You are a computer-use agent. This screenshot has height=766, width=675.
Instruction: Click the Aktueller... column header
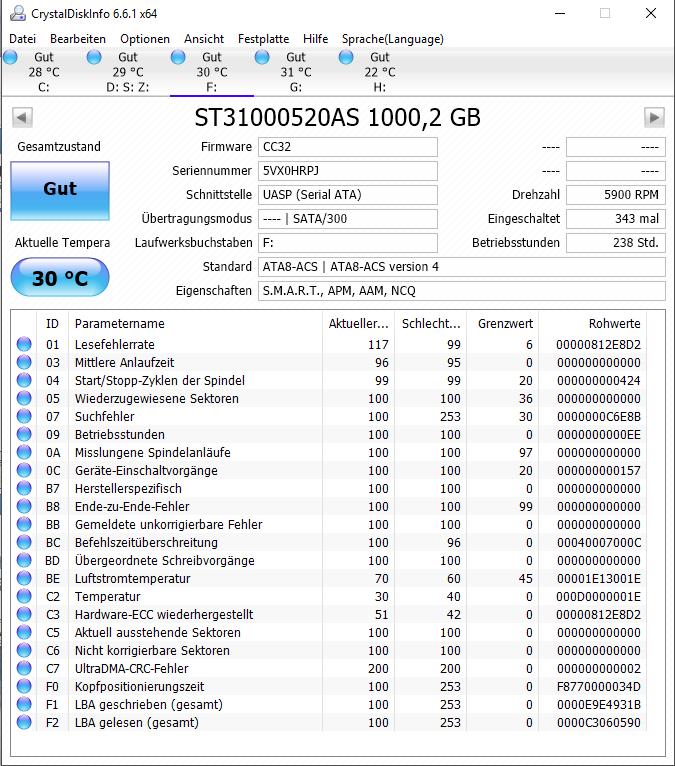[x=359, y=323]
